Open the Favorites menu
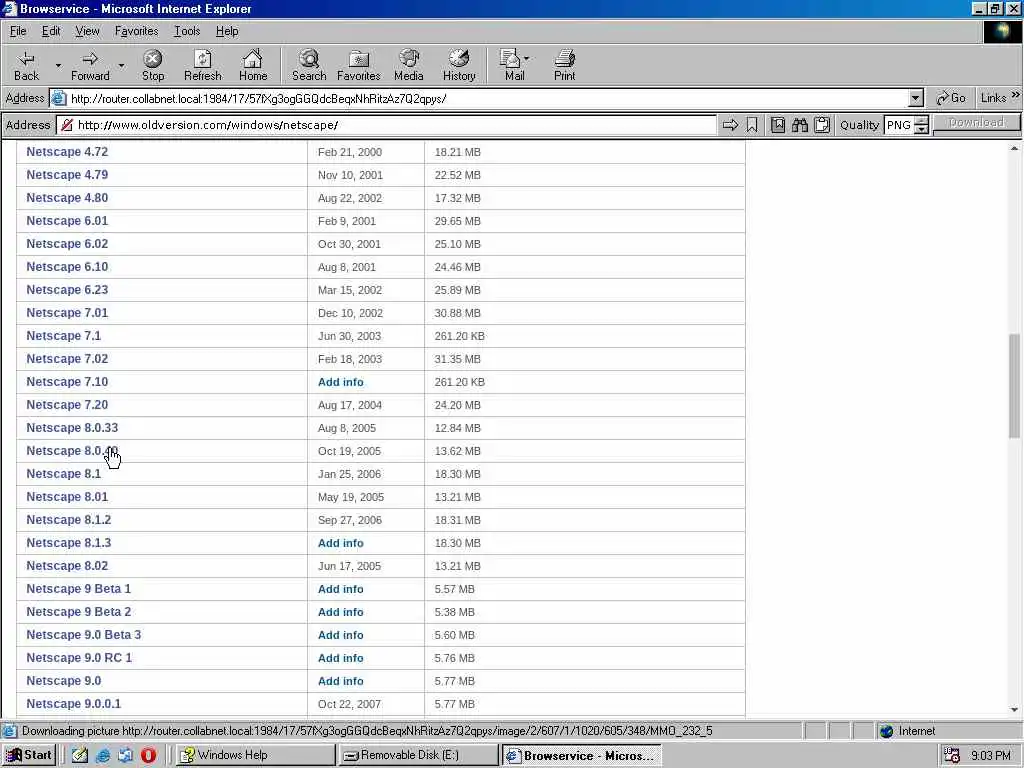Viewport: 1024px width, 768px height. coord(136,31)
